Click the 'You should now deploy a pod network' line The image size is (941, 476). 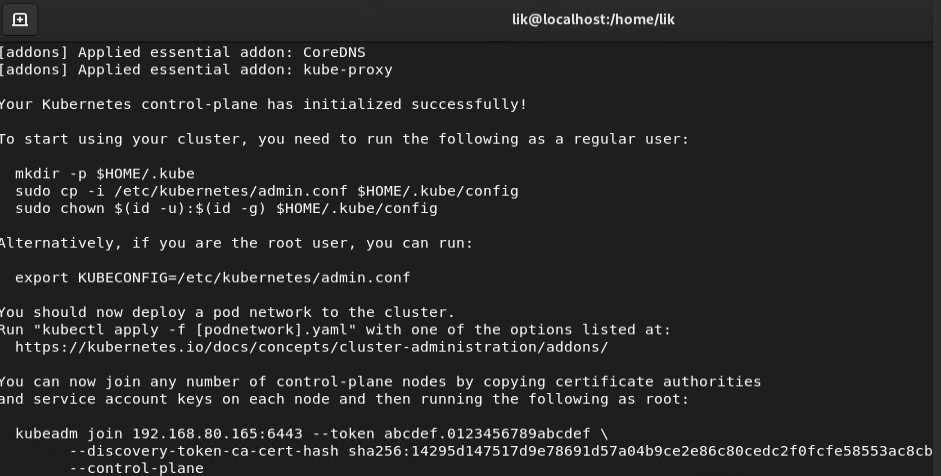point(227,313)
